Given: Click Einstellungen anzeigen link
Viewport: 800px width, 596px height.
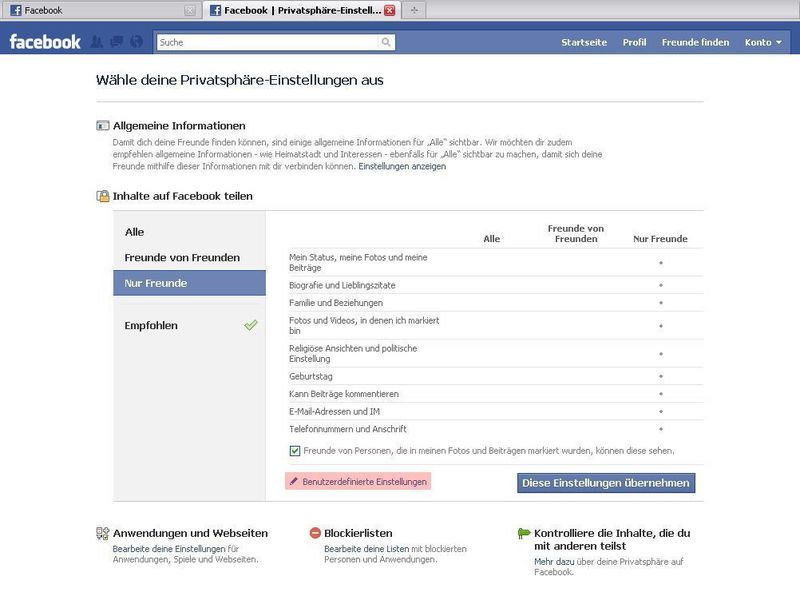Looking at the screenshot, I should click(402, 166).
